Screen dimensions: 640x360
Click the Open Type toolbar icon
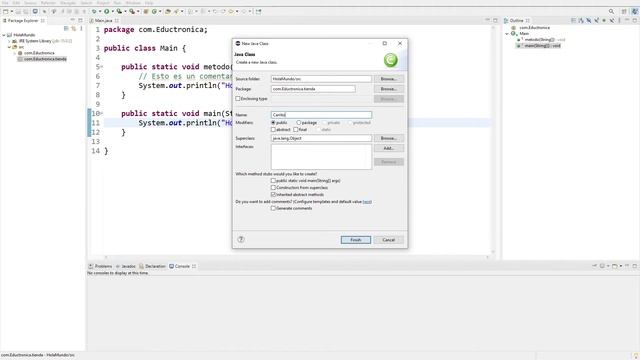pos(167,11)
